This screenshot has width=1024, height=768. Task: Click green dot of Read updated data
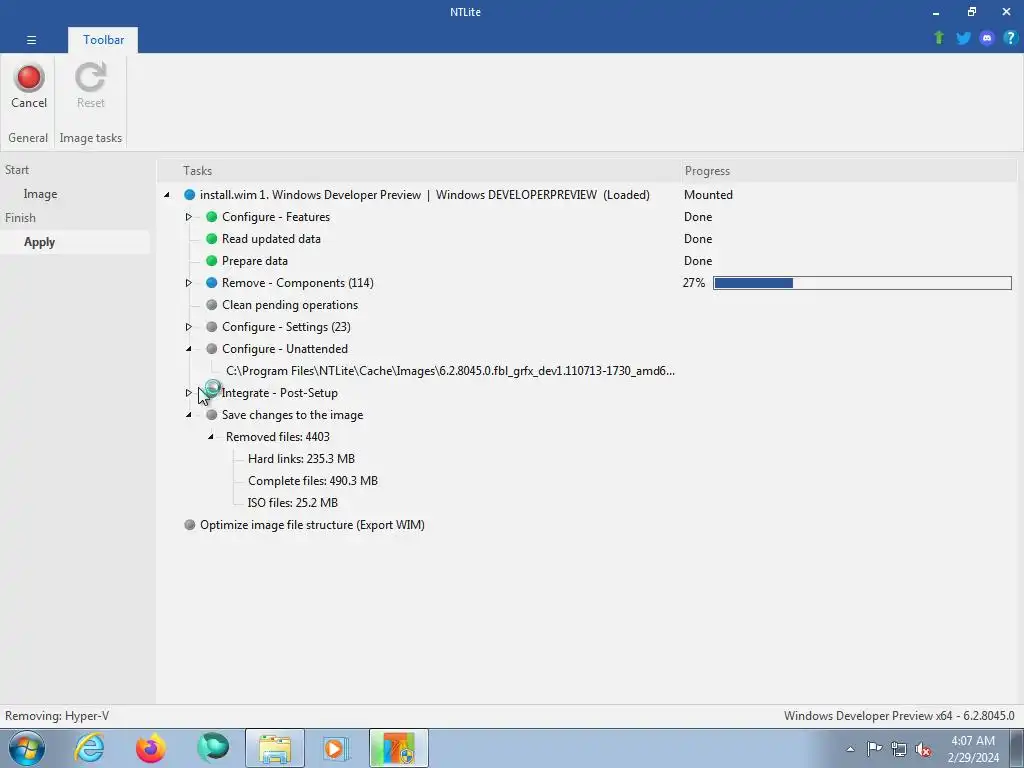coord(212,239)
